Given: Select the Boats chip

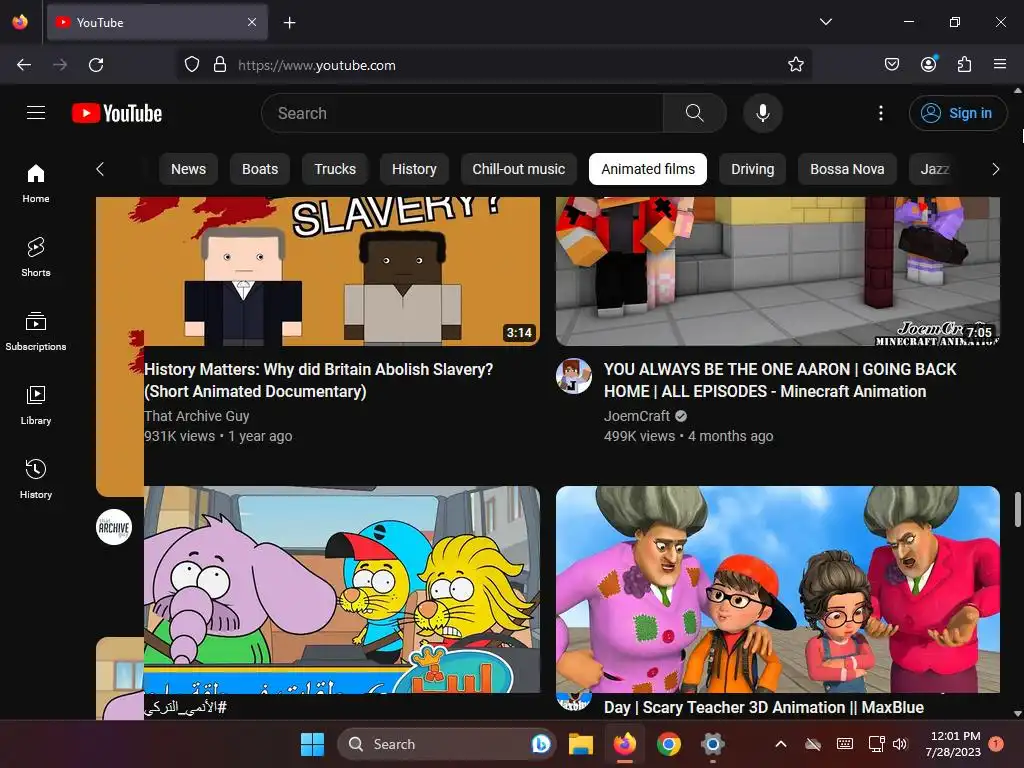Looking at the screenshot, I should click(x=260, y=169).
